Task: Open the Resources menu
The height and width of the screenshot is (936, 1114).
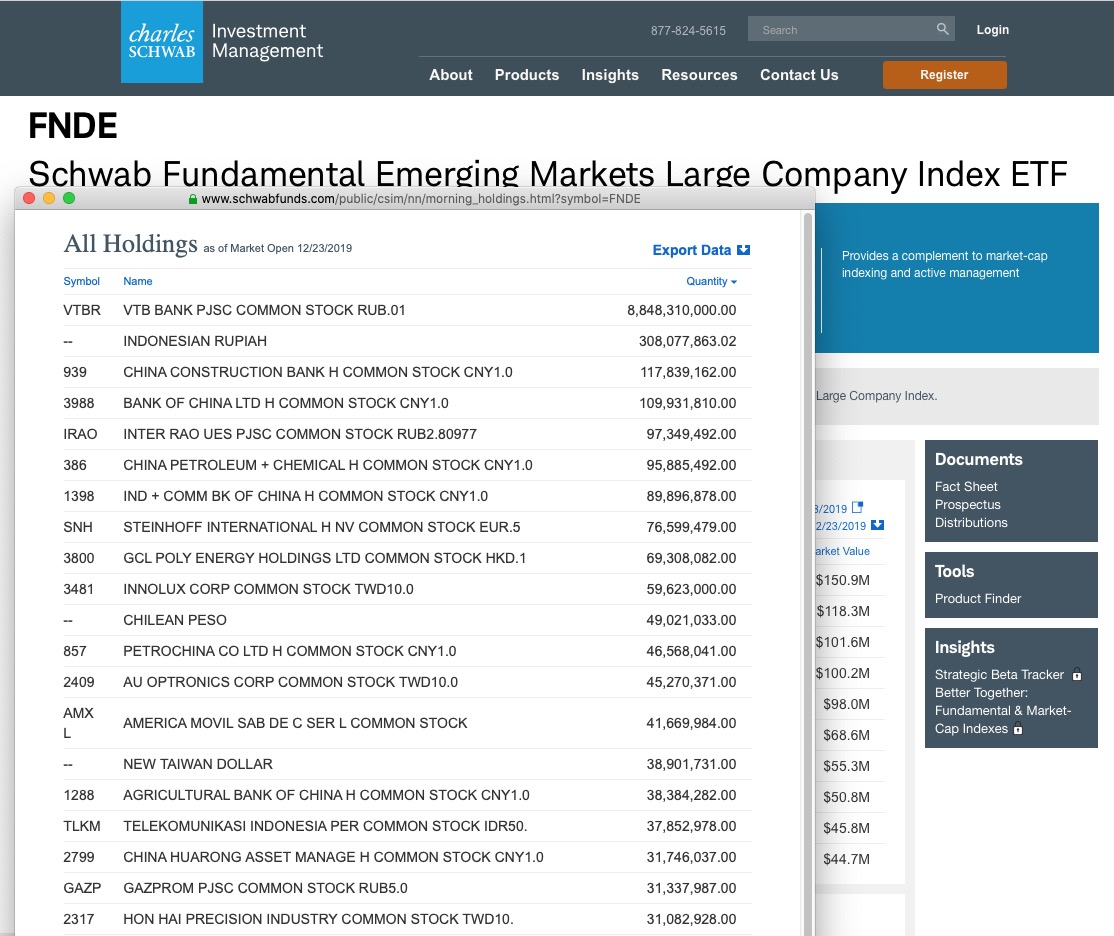Action: (699, 75)
